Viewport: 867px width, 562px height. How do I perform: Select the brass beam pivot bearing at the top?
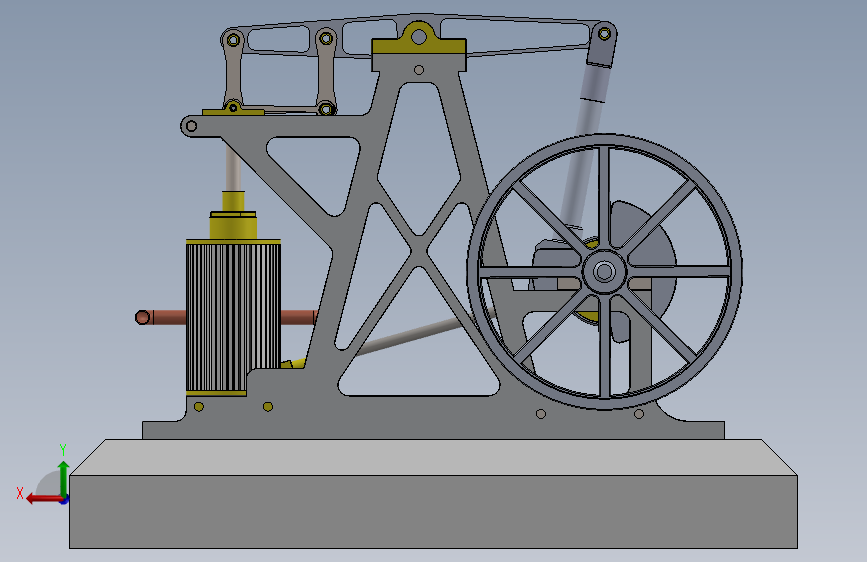pos(419,39)
